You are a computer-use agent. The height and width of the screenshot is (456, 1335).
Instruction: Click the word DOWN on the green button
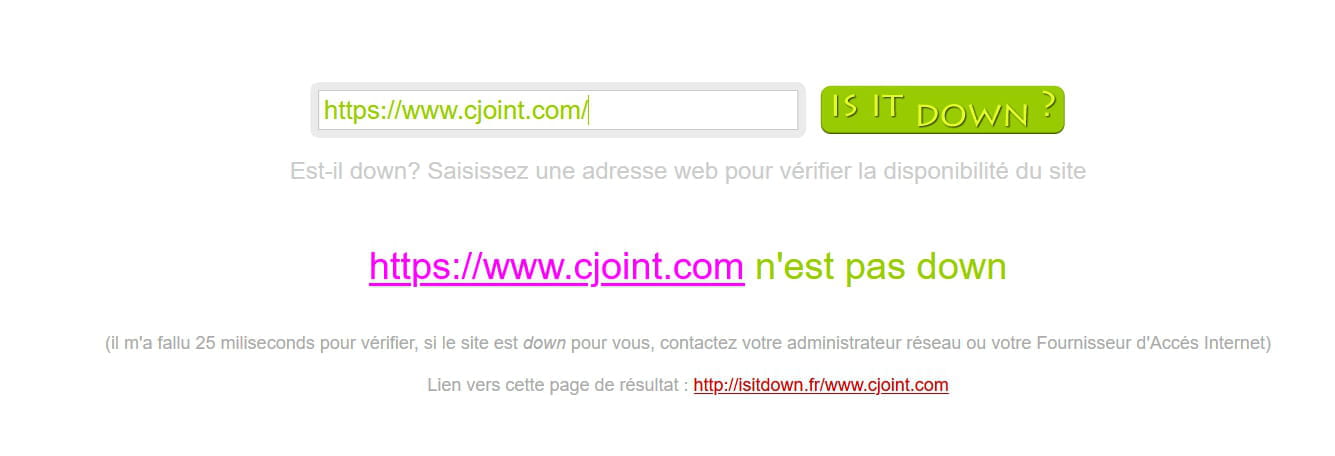coord(973,114)
